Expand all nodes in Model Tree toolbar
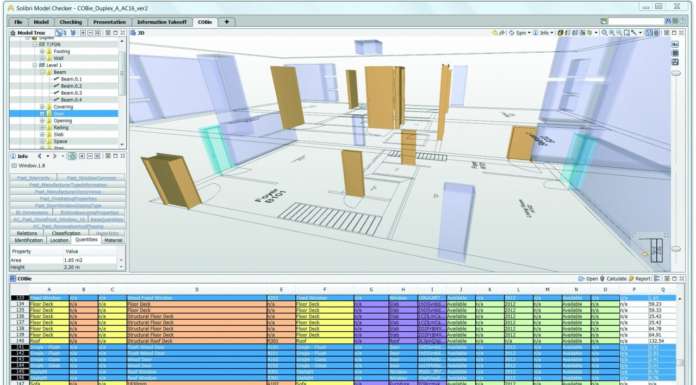Image resolution: width=696 pixels, height=385 pixels. click(83, 33)
